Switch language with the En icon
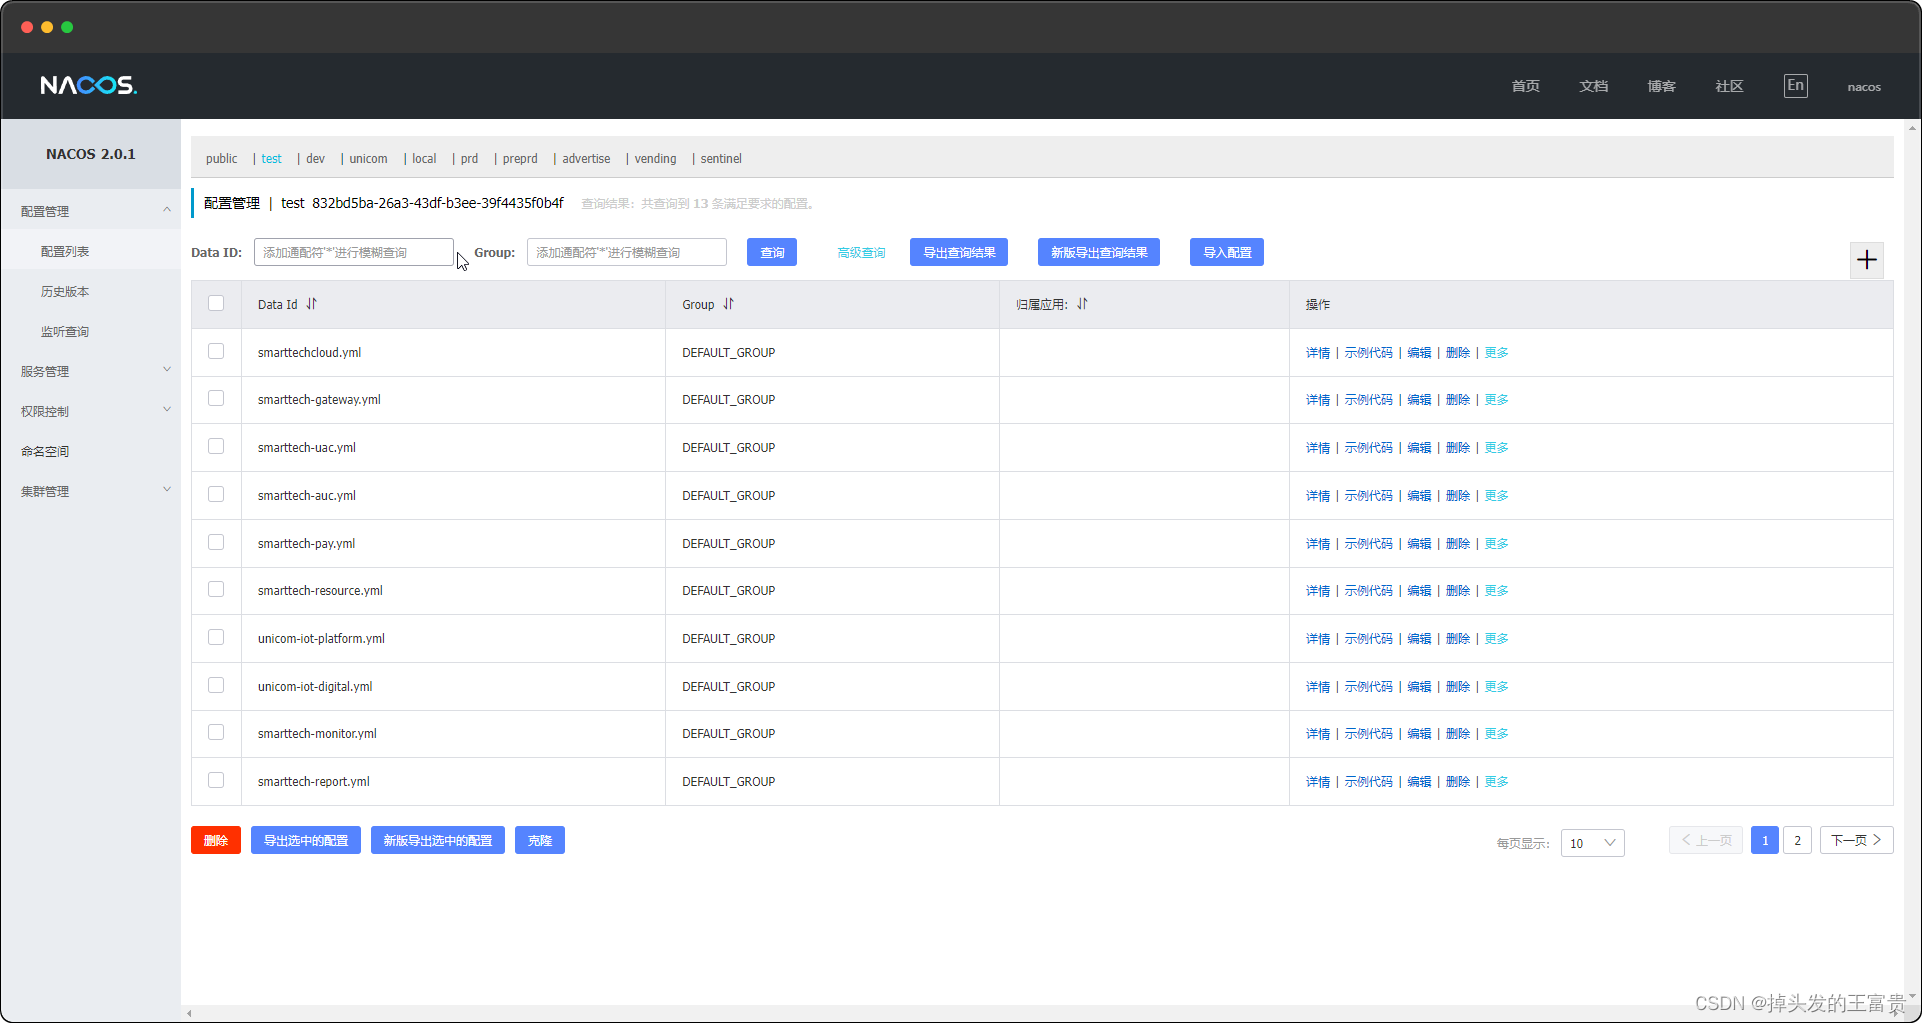This screenshot has width=1922, height=1023. (x=1795, y=86)
